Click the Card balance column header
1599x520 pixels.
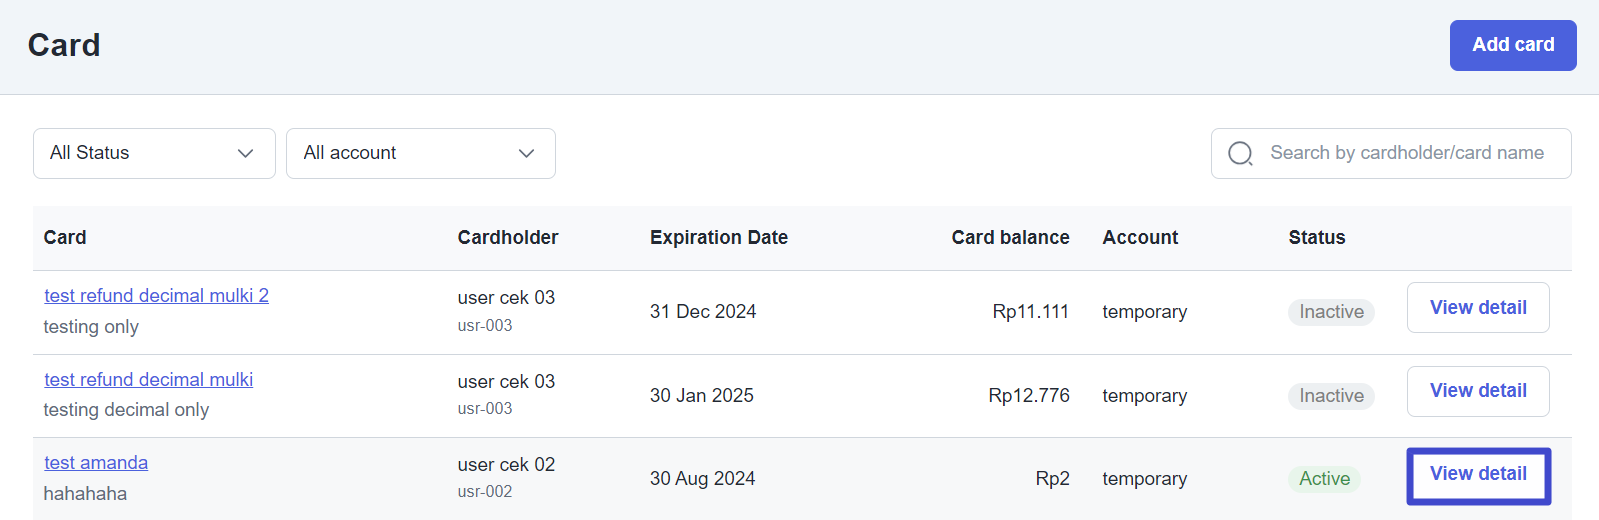(1010, 238)
